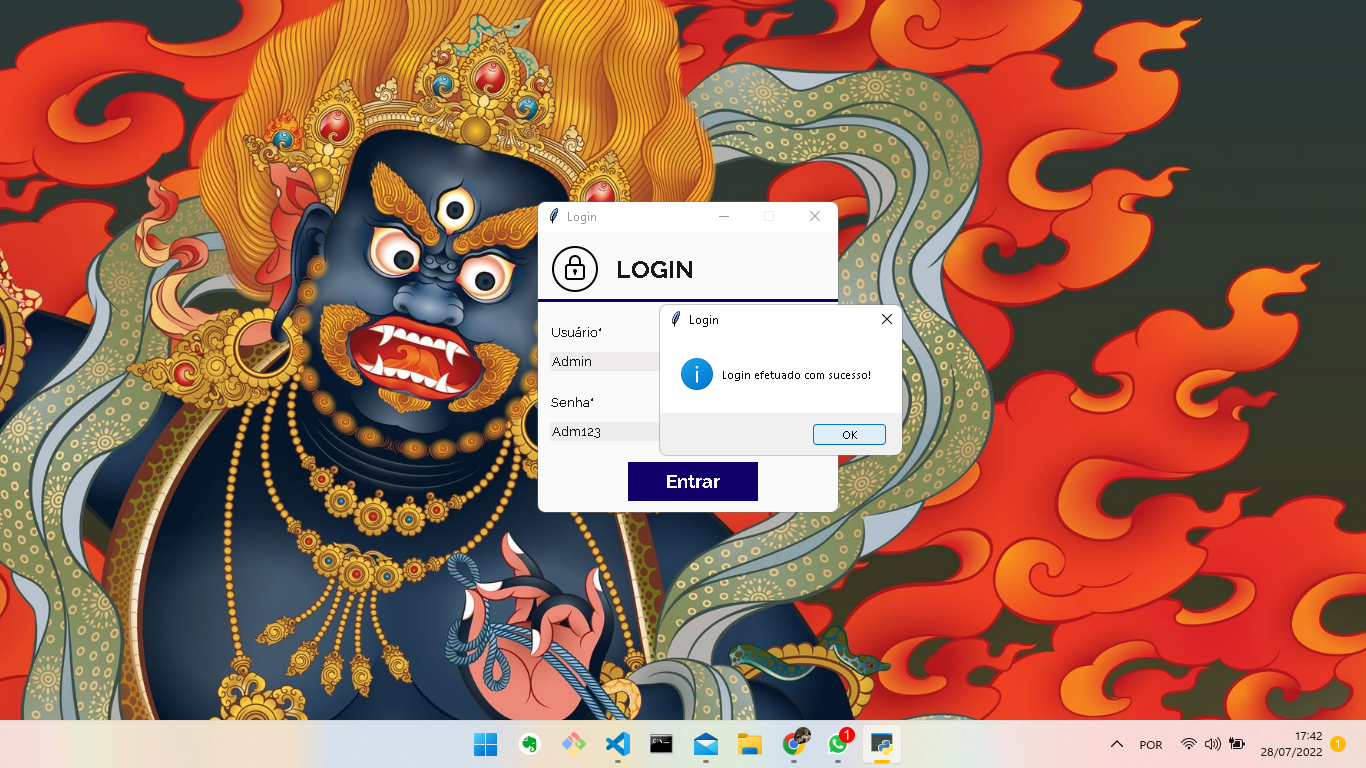Open the Mail app from the taskbar

coord(705,745)
